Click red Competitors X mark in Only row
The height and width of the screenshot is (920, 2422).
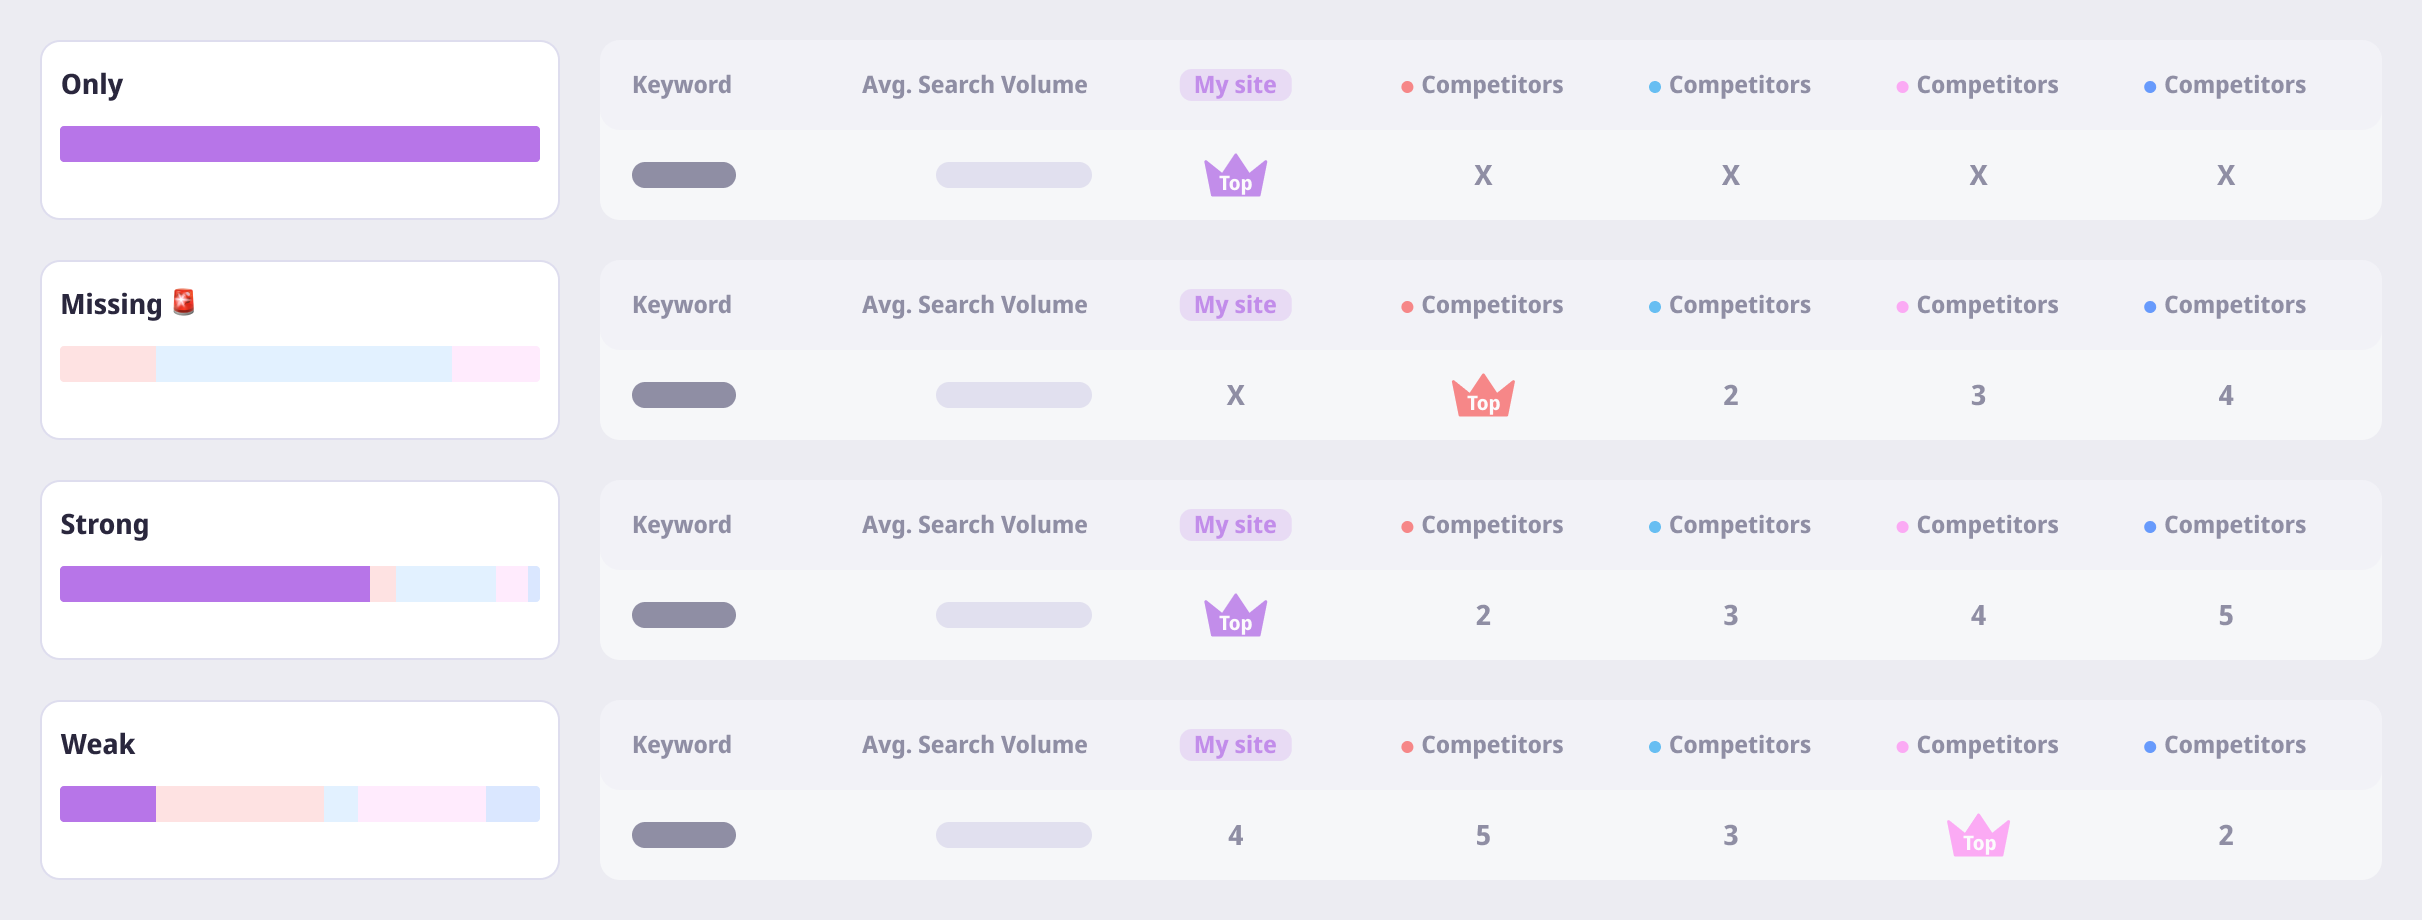tap(1483, 176)
